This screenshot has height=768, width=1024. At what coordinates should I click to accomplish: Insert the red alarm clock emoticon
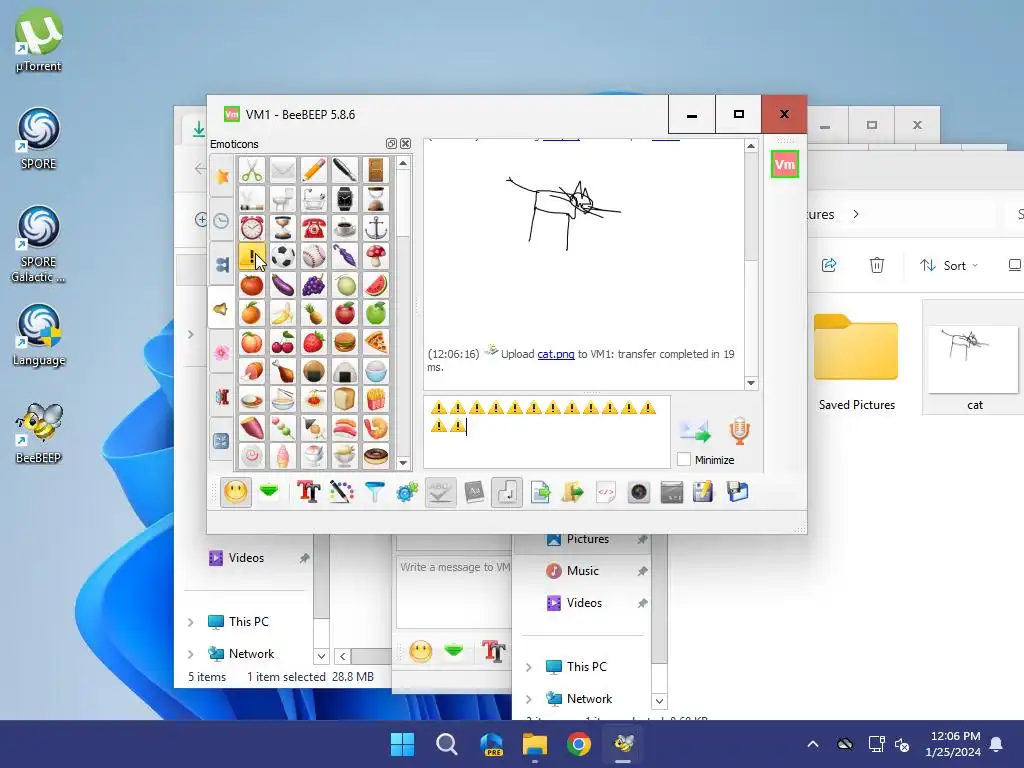tap(251, 228)
